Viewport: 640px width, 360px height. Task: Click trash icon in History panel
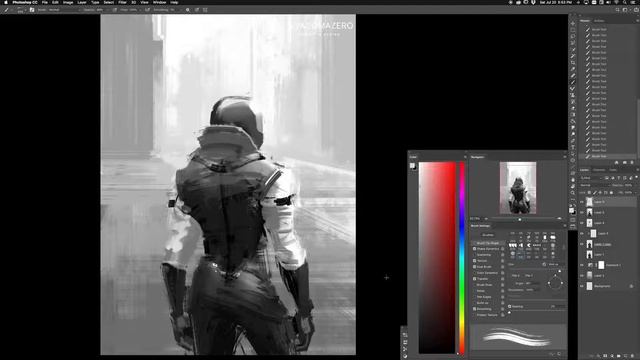pos(632,162)
